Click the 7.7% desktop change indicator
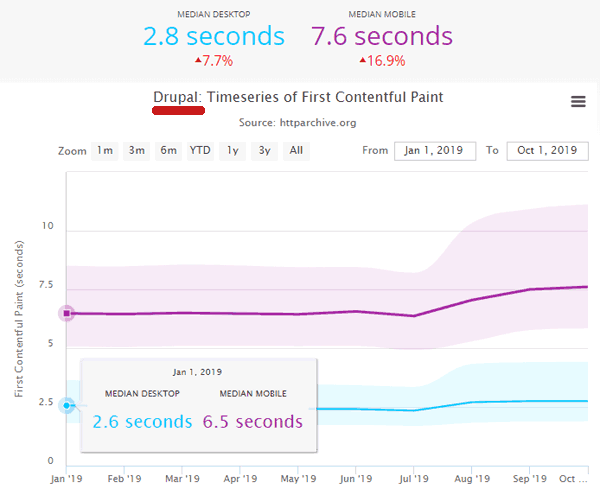The image size is (600, 489). pyautogui.click(x=214, y=61)
